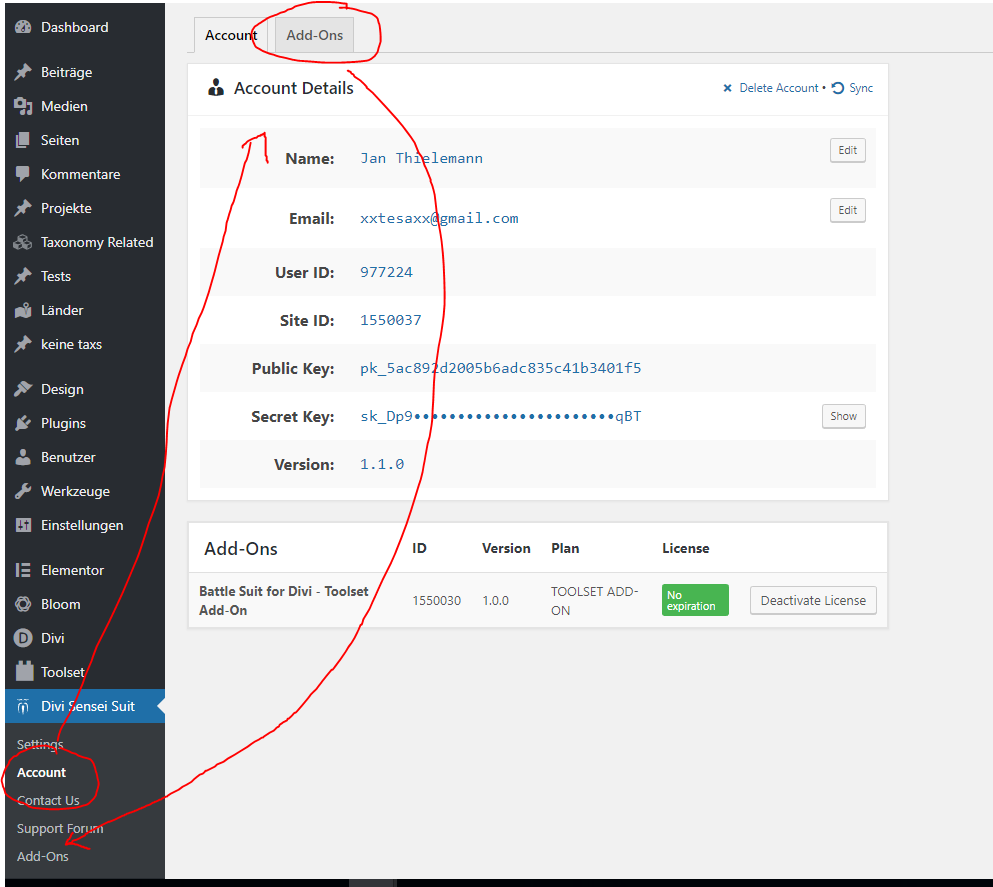Select the name Jan Thielemann
The width and height of the screenshot is (993, 887).
(421, 158)
